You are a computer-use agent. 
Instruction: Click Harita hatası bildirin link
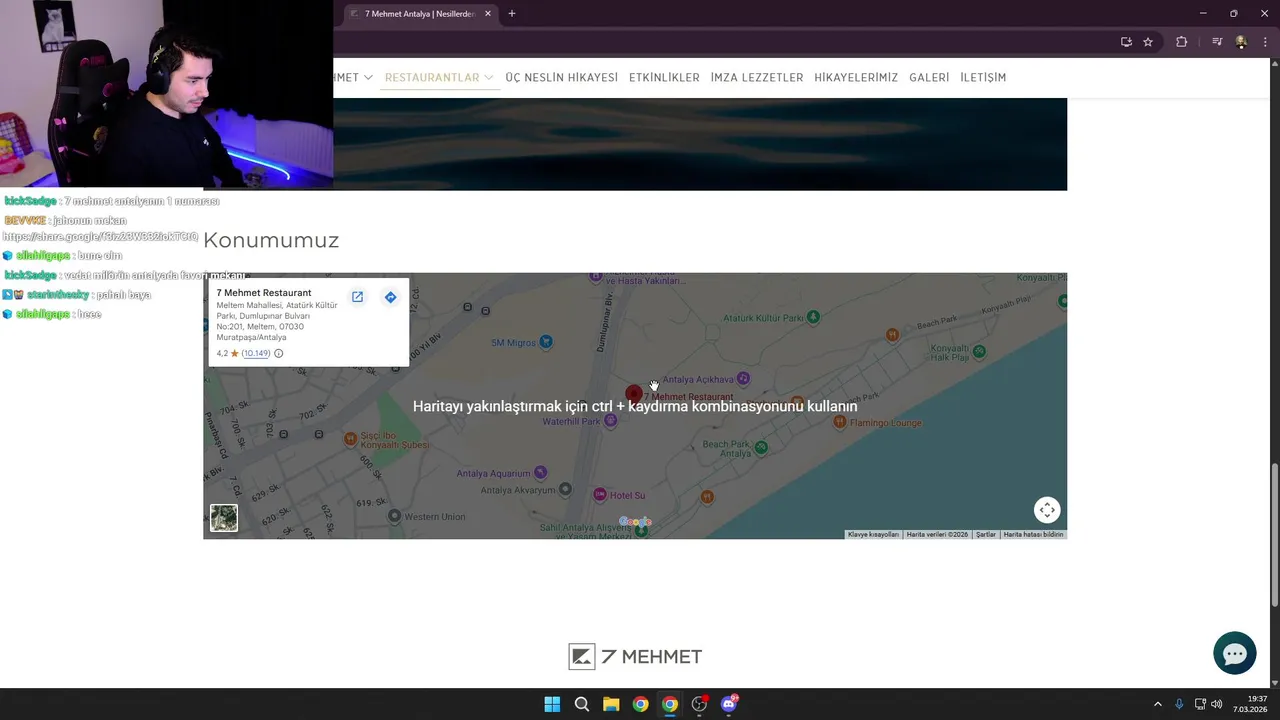click(x=1033, y=535)
